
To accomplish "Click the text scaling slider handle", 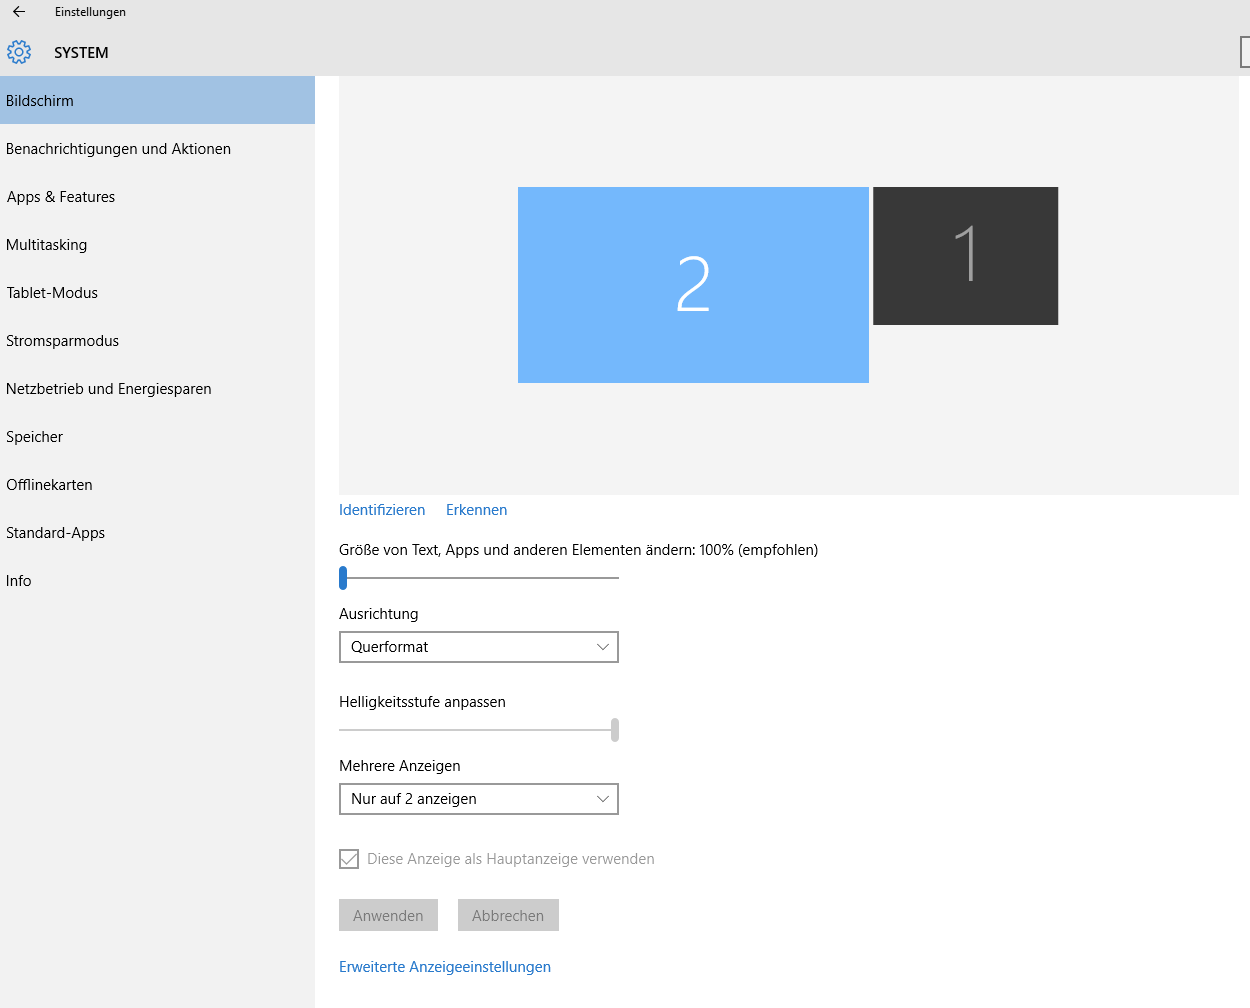I will [343, 578].
